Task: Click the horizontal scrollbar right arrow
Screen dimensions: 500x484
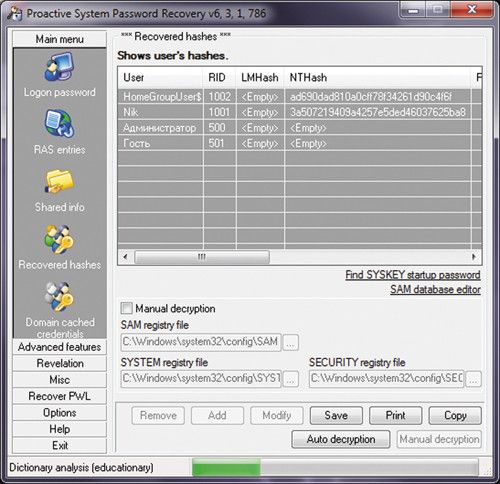Action: point(474,257)
